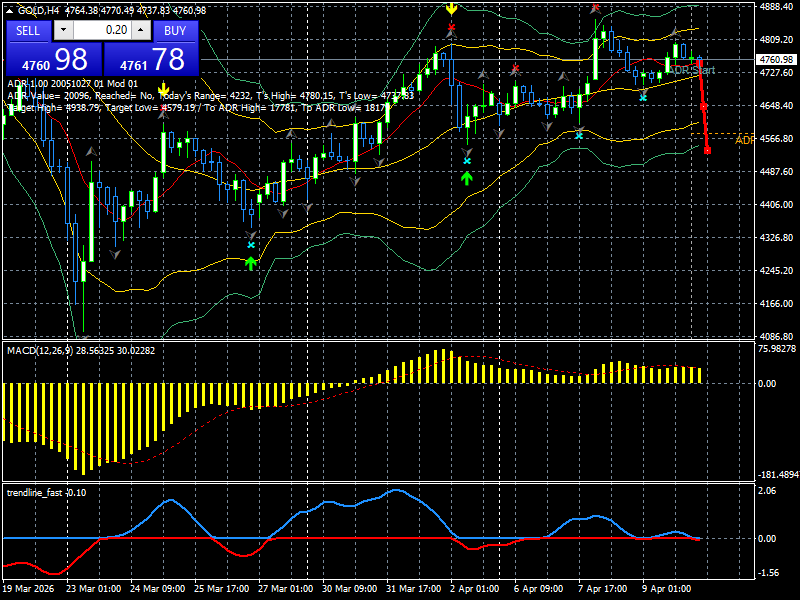Select the cyan cross marker above 27 Mar green arrow
800x600 pixels.
pos(251,245)
